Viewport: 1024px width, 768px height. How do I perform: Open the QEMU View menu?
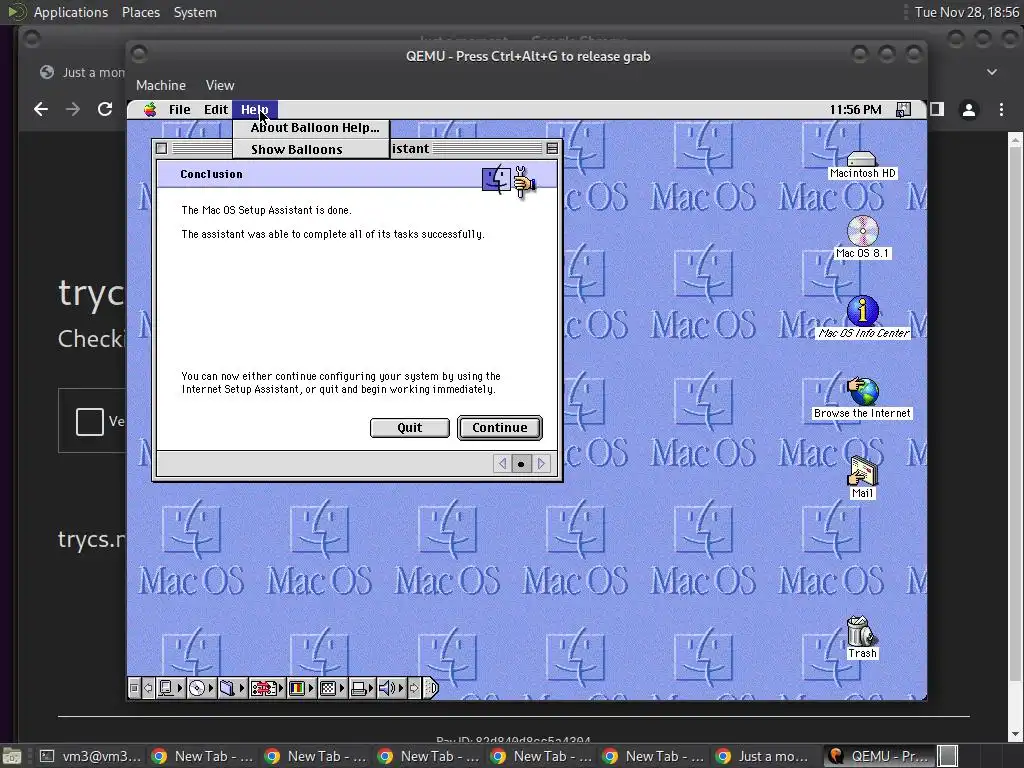[220, 86]
